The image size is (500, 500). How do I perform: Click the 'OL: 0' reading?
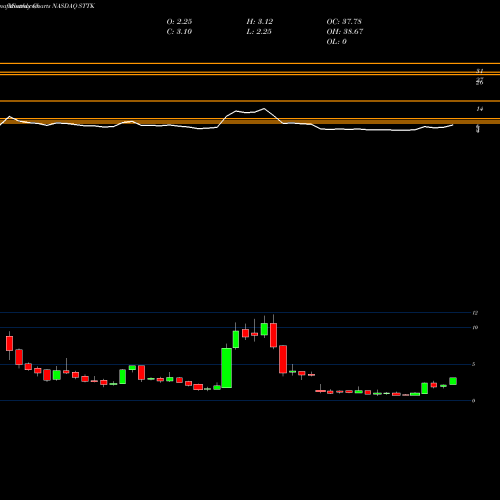[337, 41]
